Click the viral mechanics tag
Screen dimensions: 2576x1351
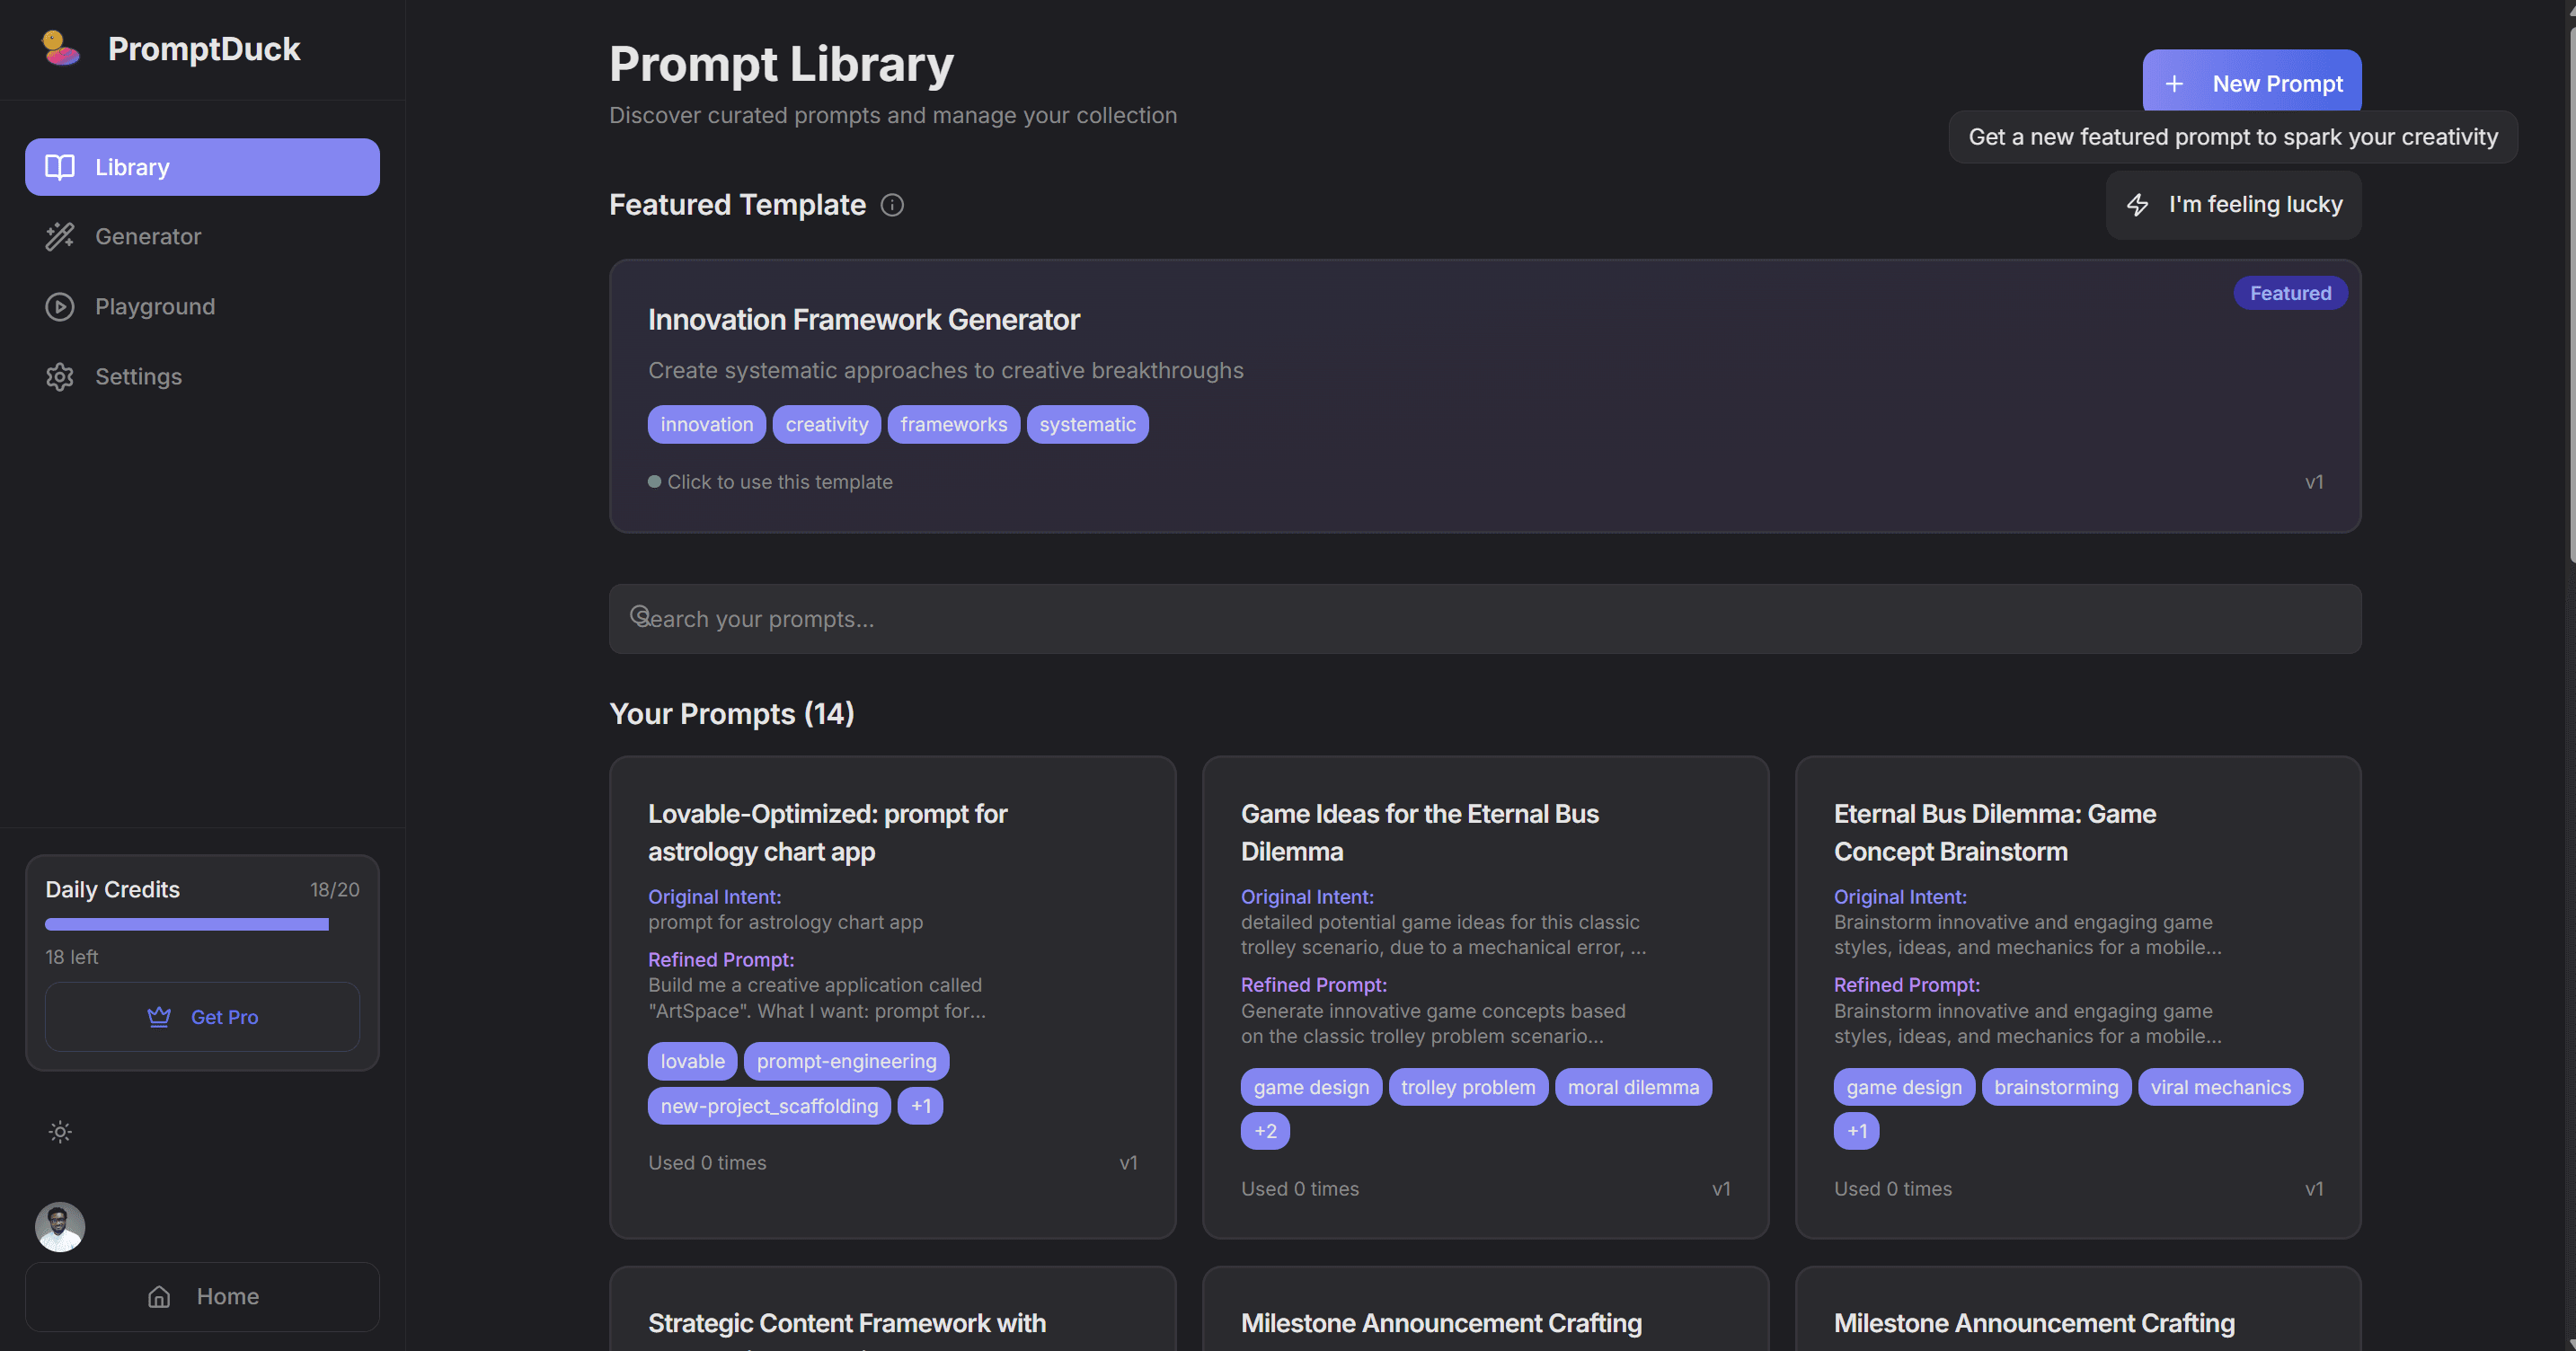(2220, 1087)
